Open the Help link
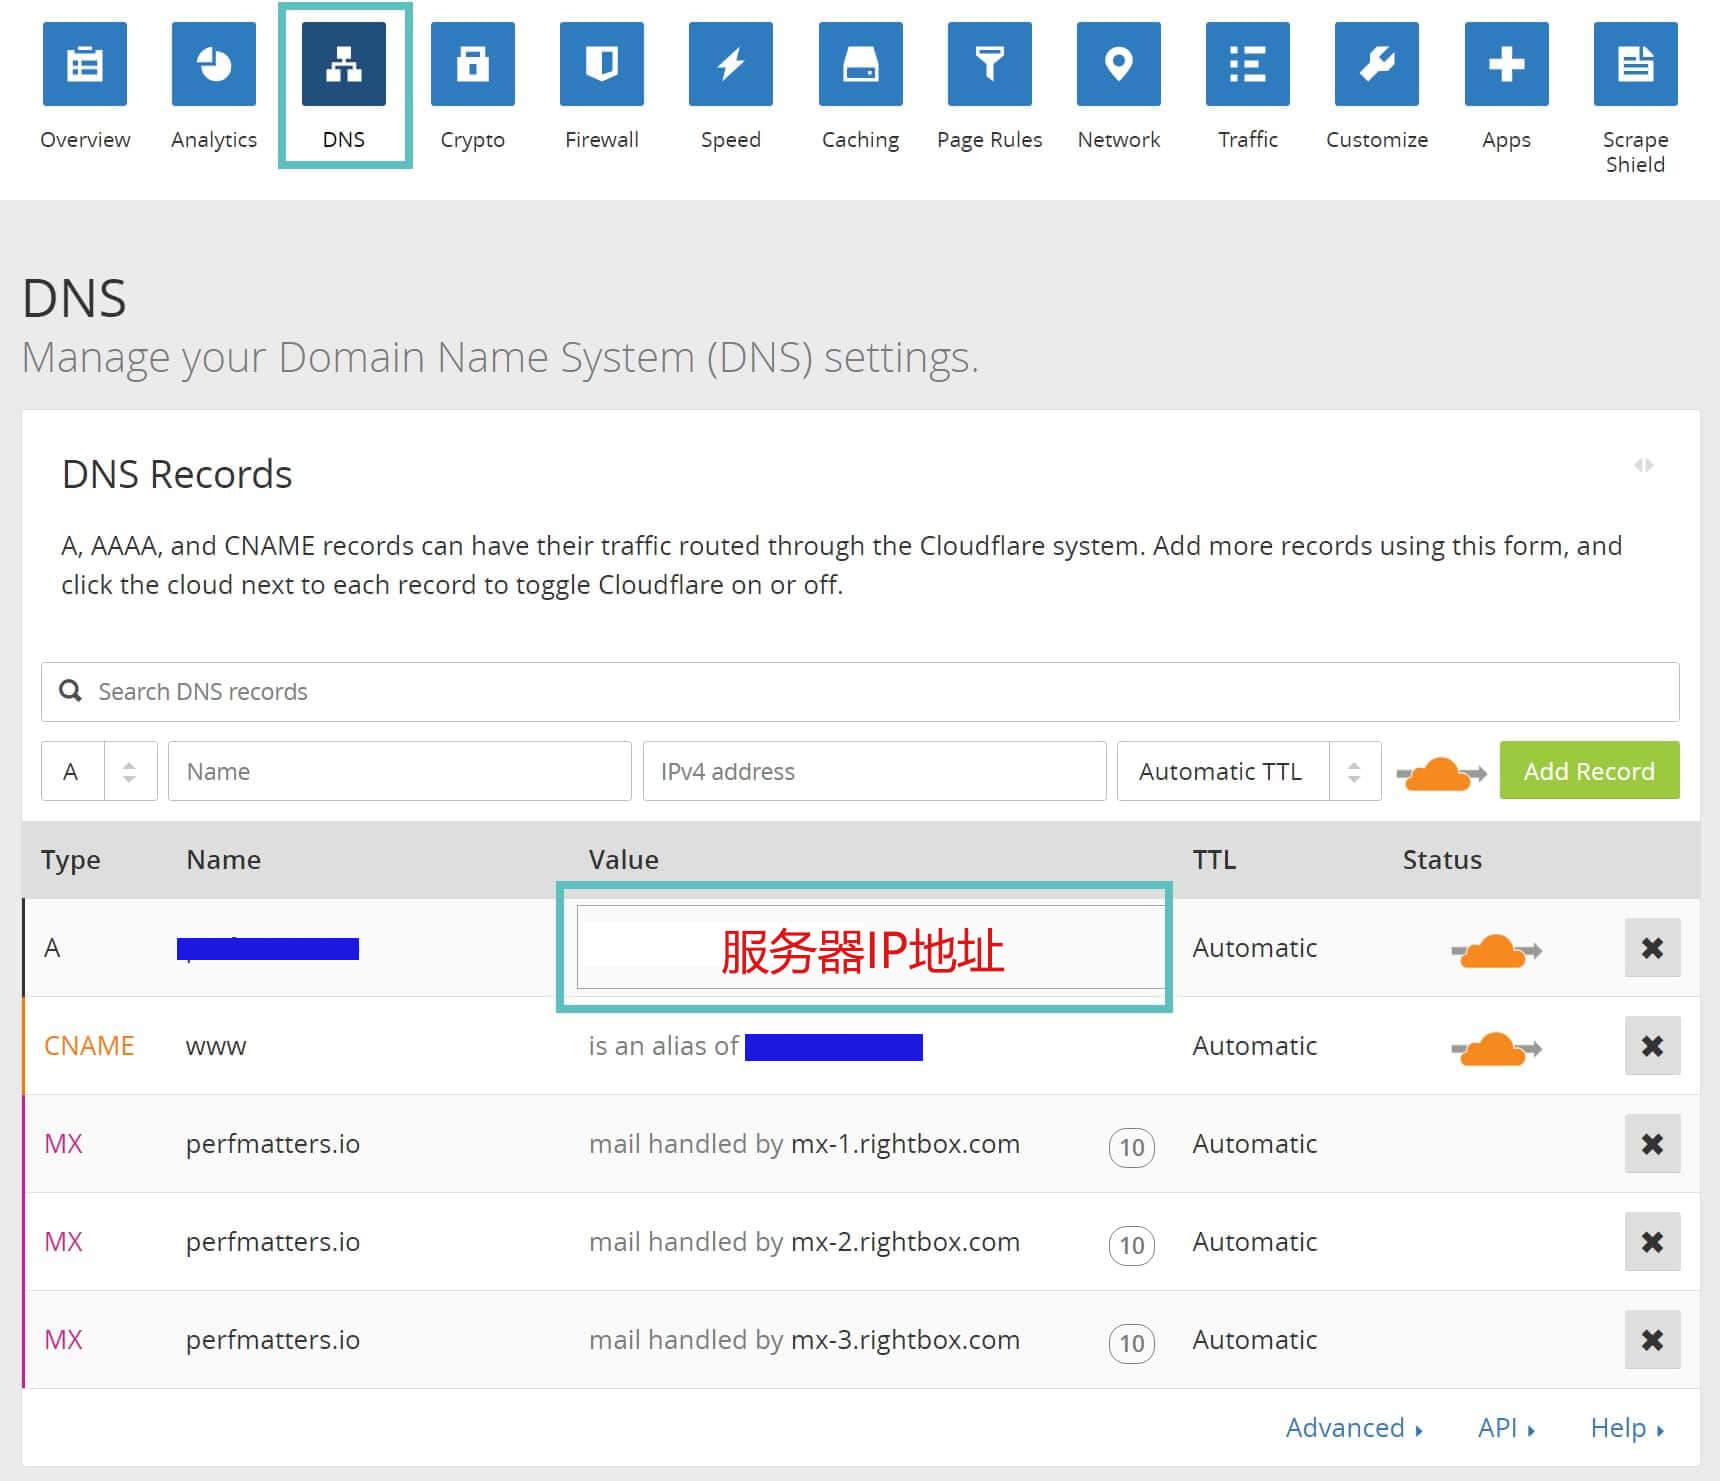1720x1481 pixels. pyautogui.click(x=1619, y=1428)
